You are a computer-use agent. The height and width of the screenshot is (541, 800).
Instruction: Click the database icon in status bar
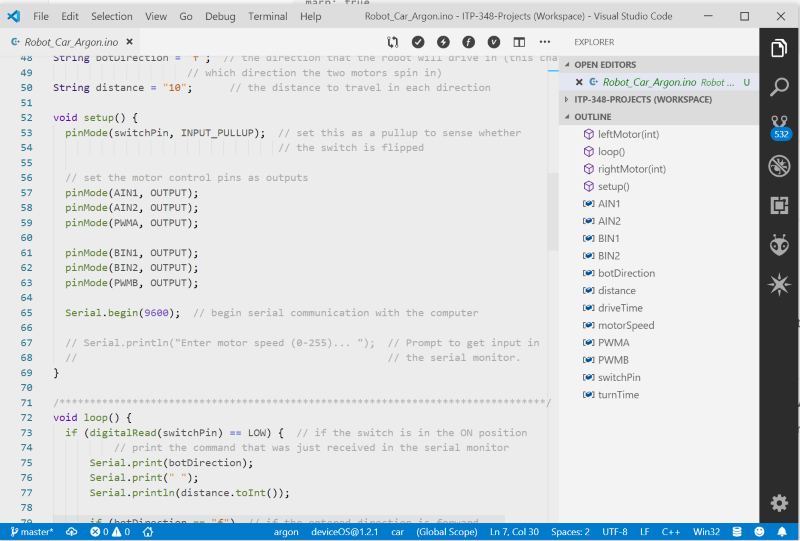[x=737, y=532]
